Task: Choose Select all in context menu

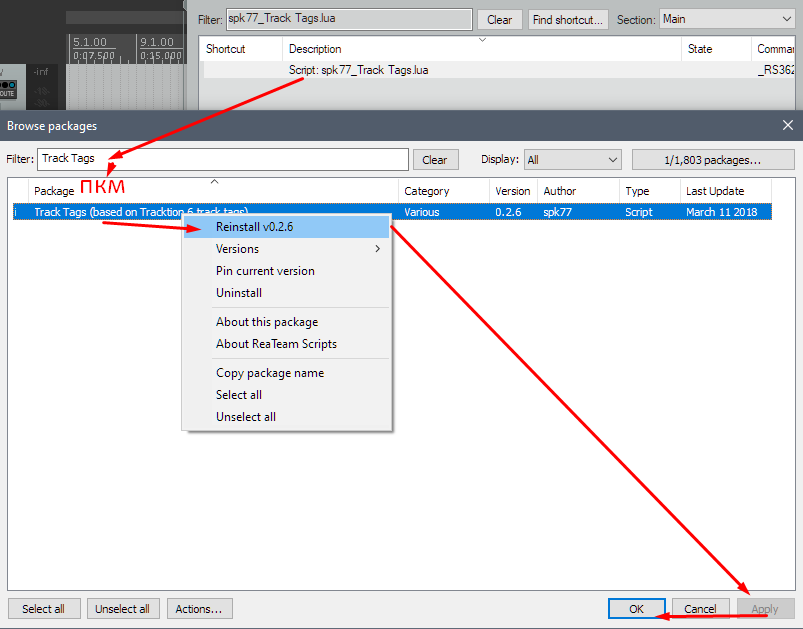Action: pos(287,395)
